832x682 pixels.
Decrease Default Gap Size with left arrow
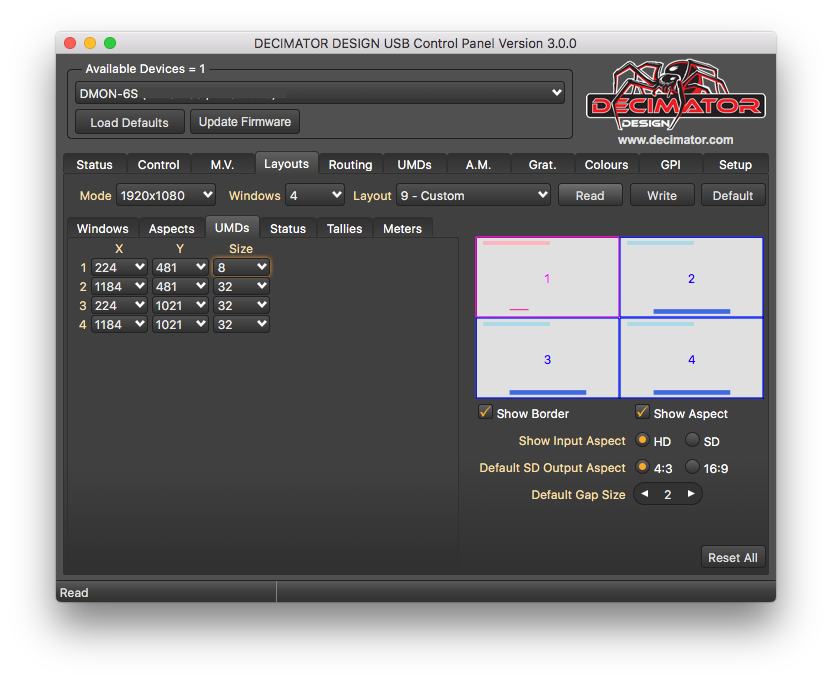pos(645,494)
